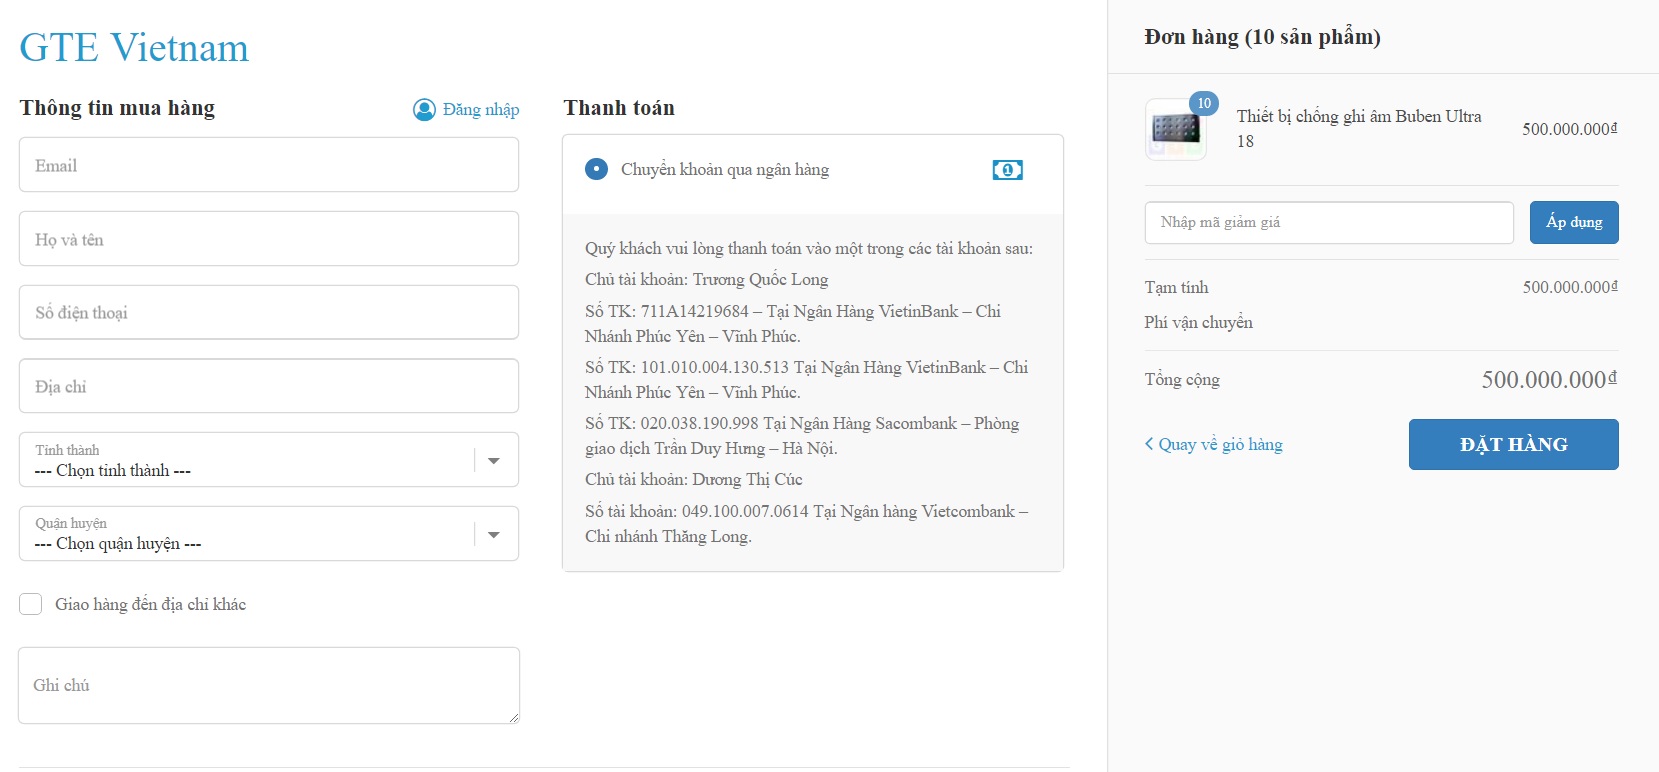
Task: Follow the Đăng nhập login link
Action: pyautogui.click(x=480, y=109)
